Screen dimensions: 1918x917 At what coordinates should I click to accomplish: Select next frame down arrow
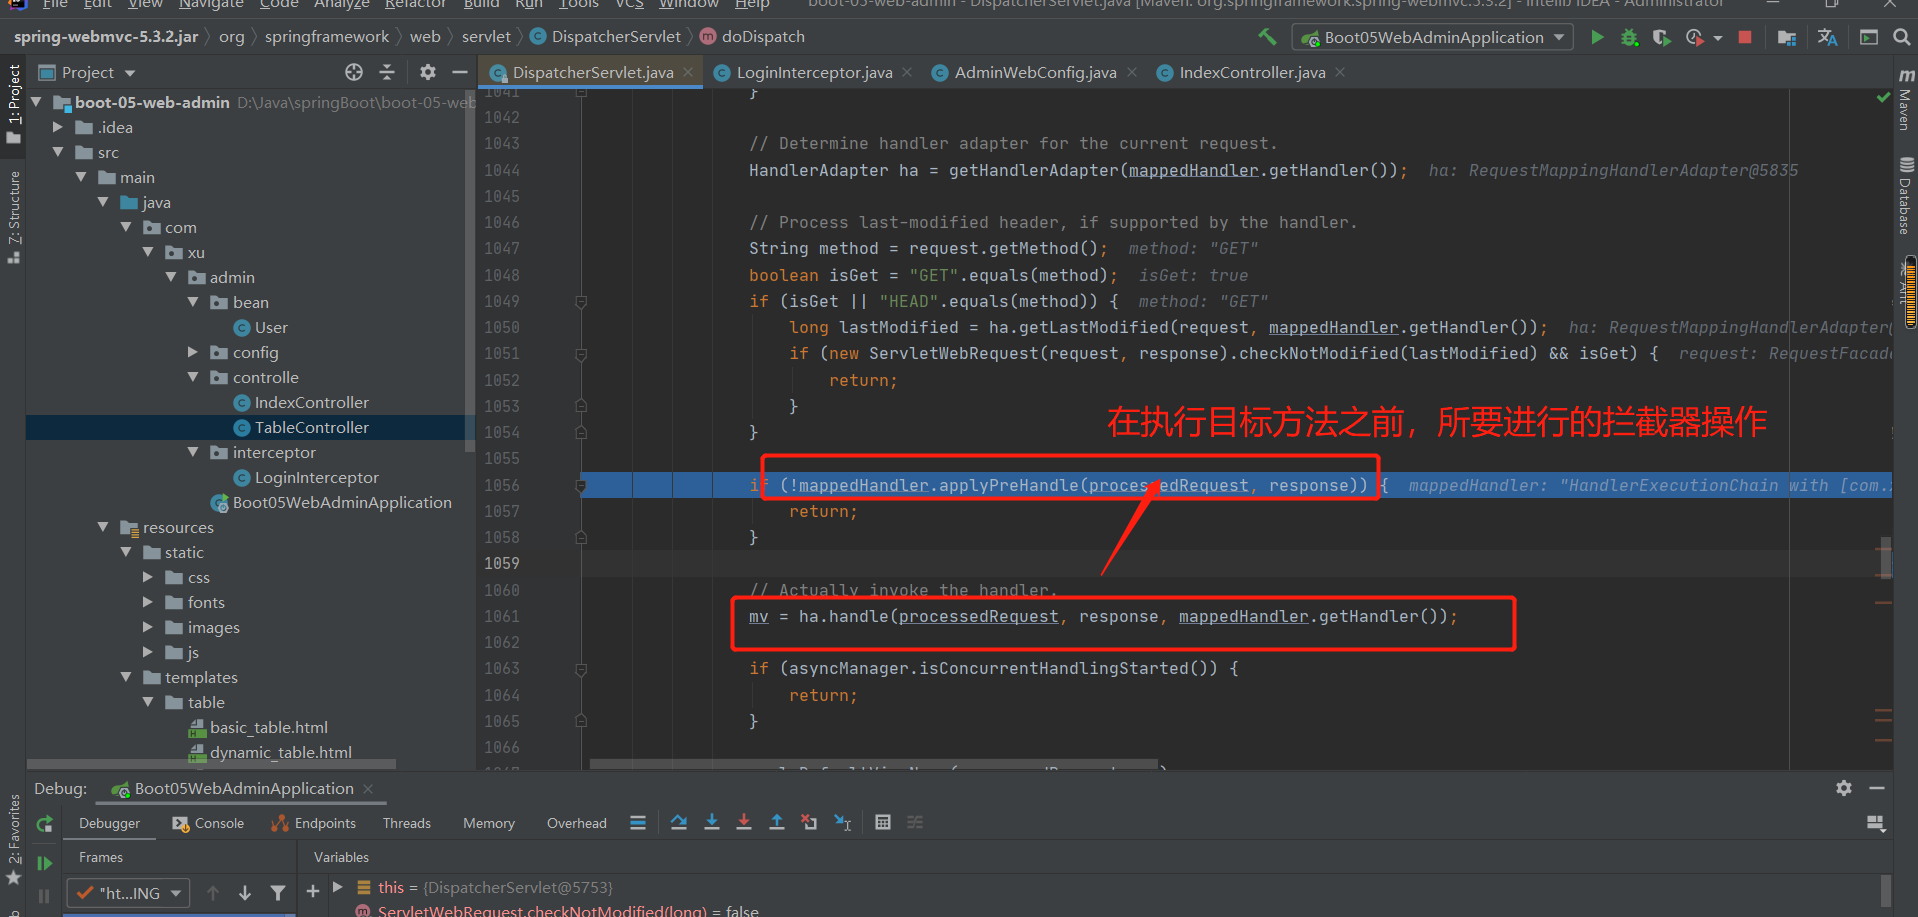click(x=245, y=893)
